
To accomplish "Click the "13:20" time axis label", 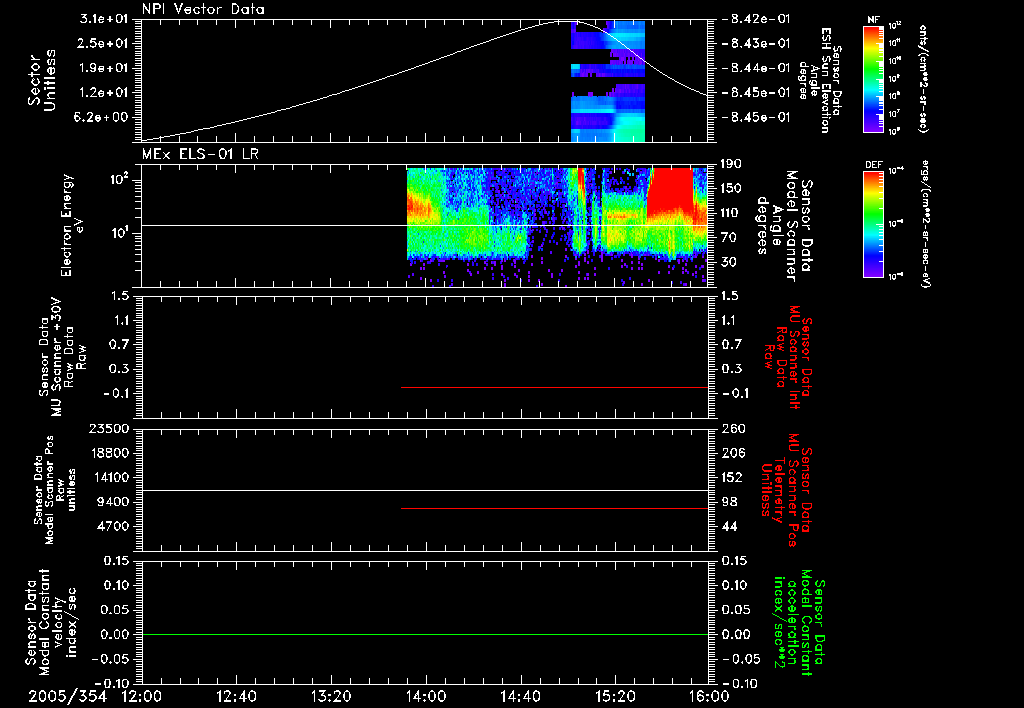I will [331, 696].
